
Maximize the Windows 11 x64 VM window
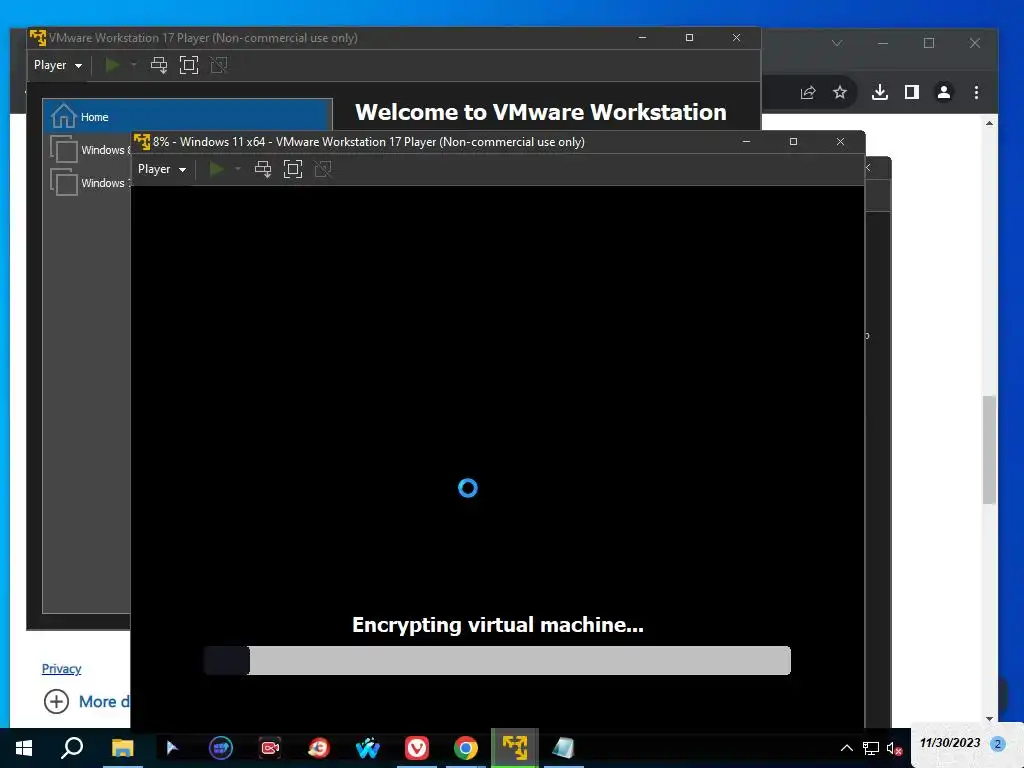793,142
